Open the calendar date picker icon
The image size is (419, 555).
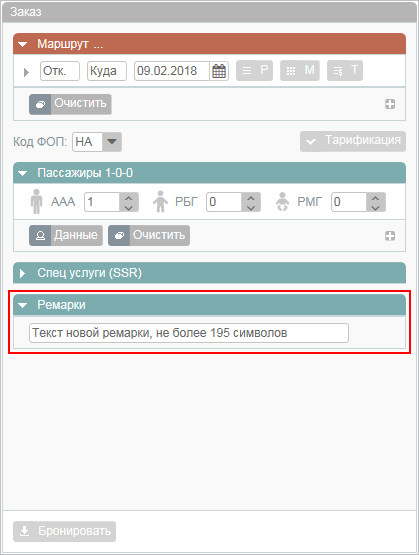219,71
